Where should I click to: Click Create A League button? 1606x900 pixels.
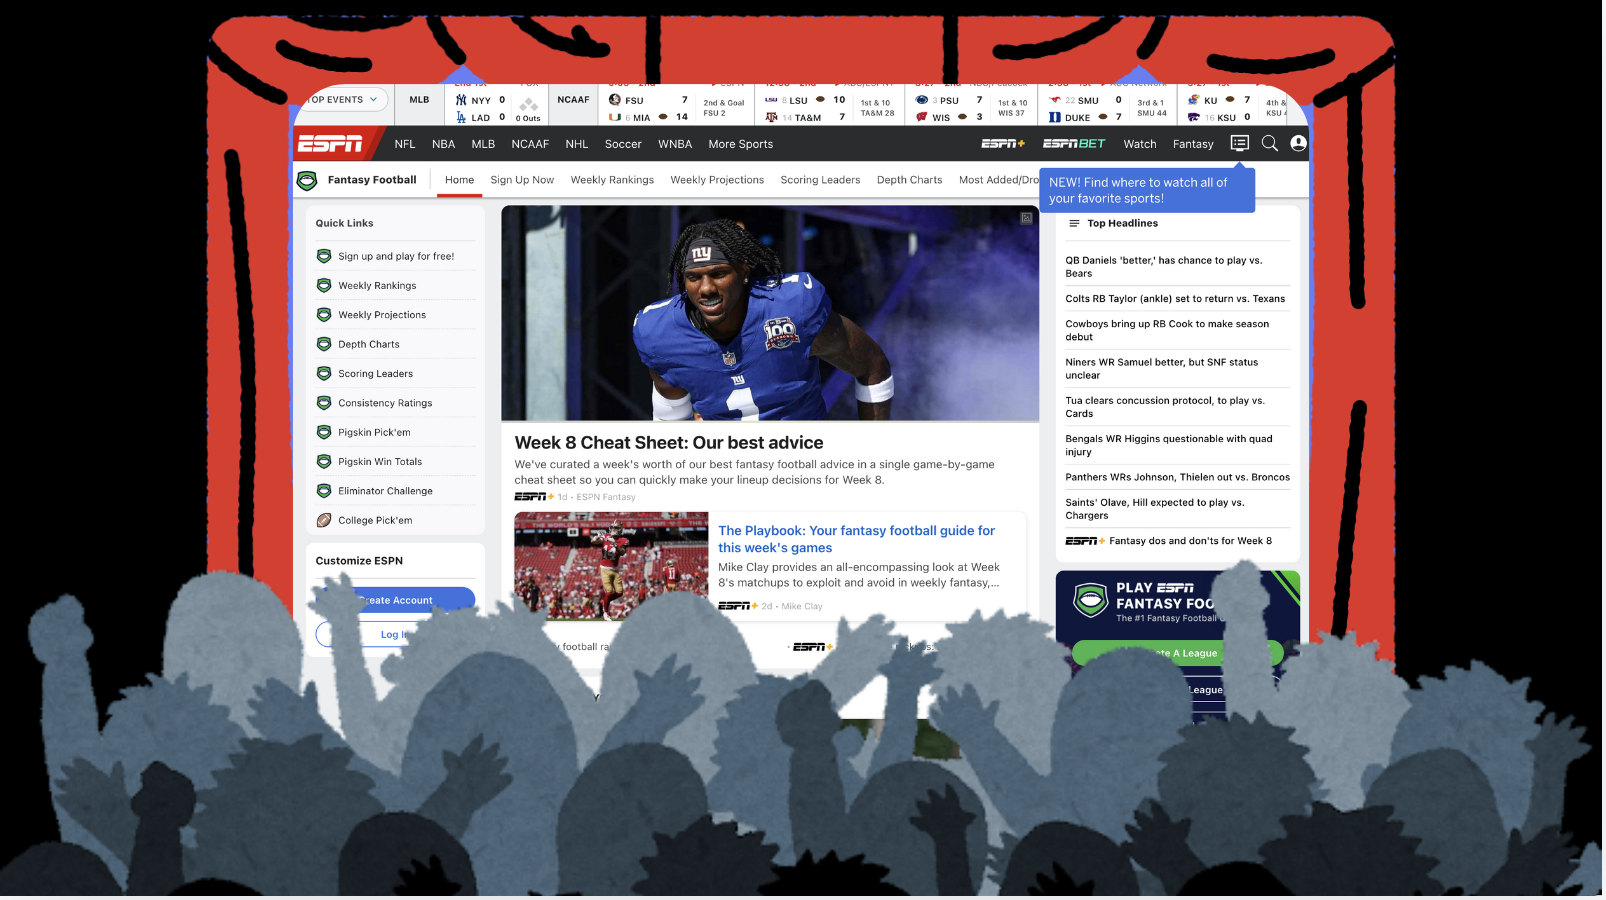[x=1176, y=653]
